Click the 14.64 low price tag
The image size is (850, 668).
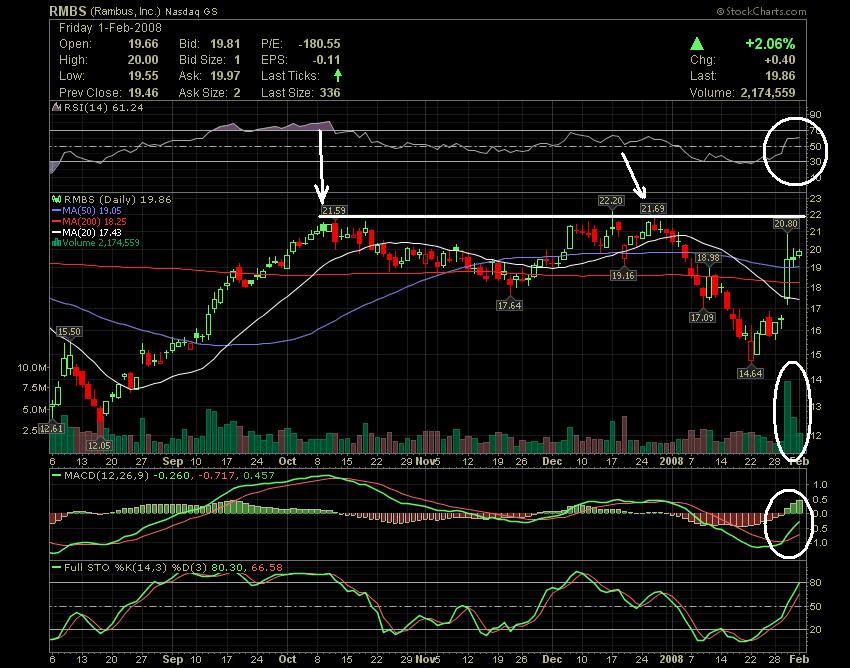[x=750, y=373]
